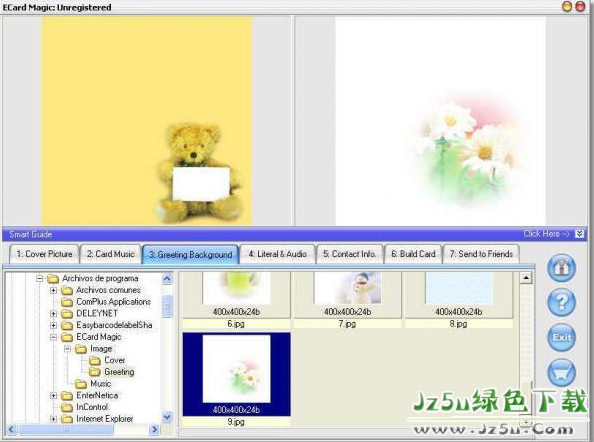Go to the 6: Build Card tab
594x442 pixels.
click(x=413, y=254)
